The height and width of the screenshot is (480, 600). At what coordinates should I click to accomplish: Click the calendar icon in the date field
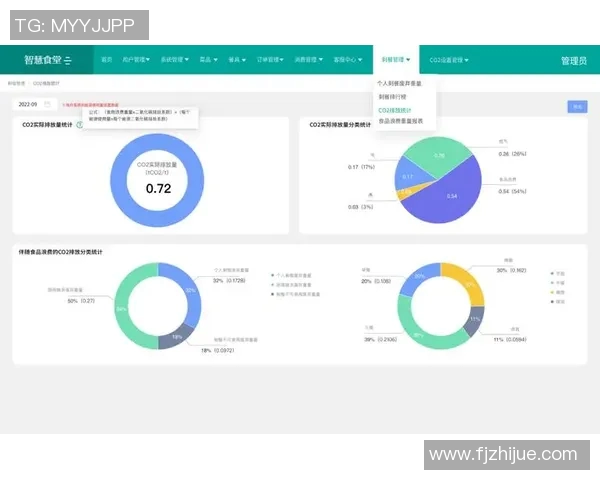(46, 104)
